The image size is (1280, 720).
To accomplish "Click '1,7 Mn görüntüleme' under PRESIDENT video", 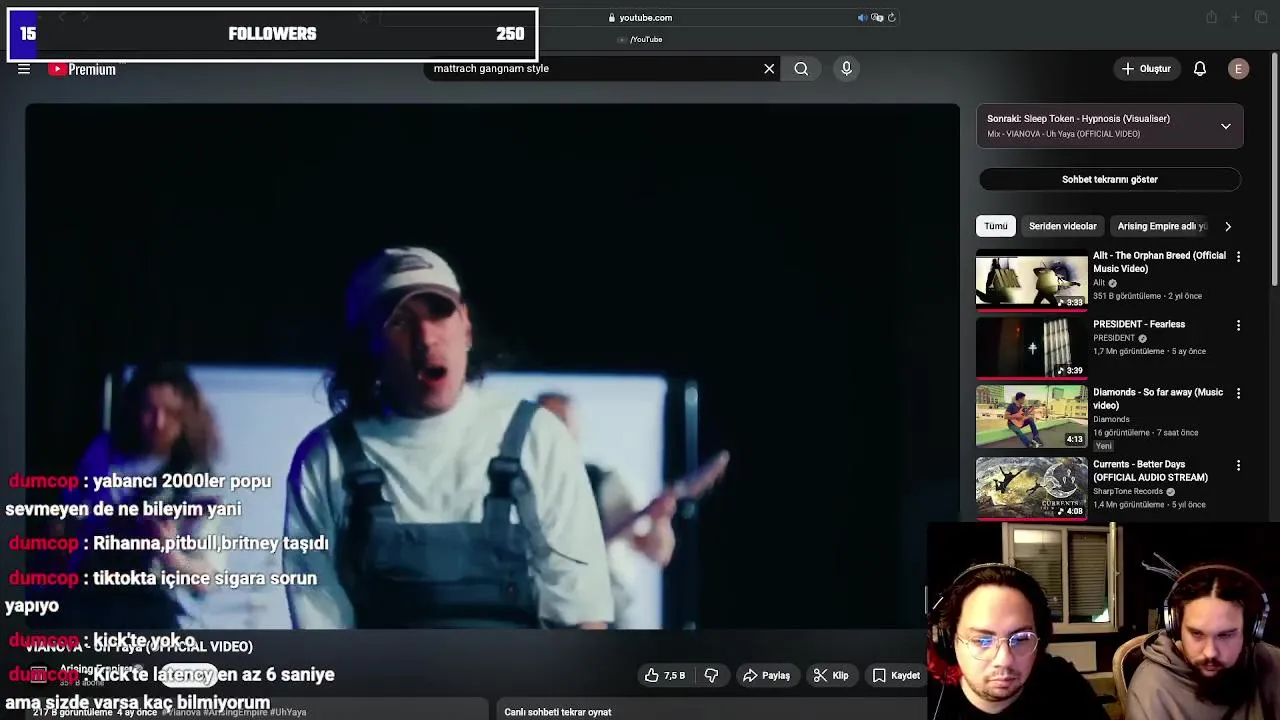I will [1128, 352].
